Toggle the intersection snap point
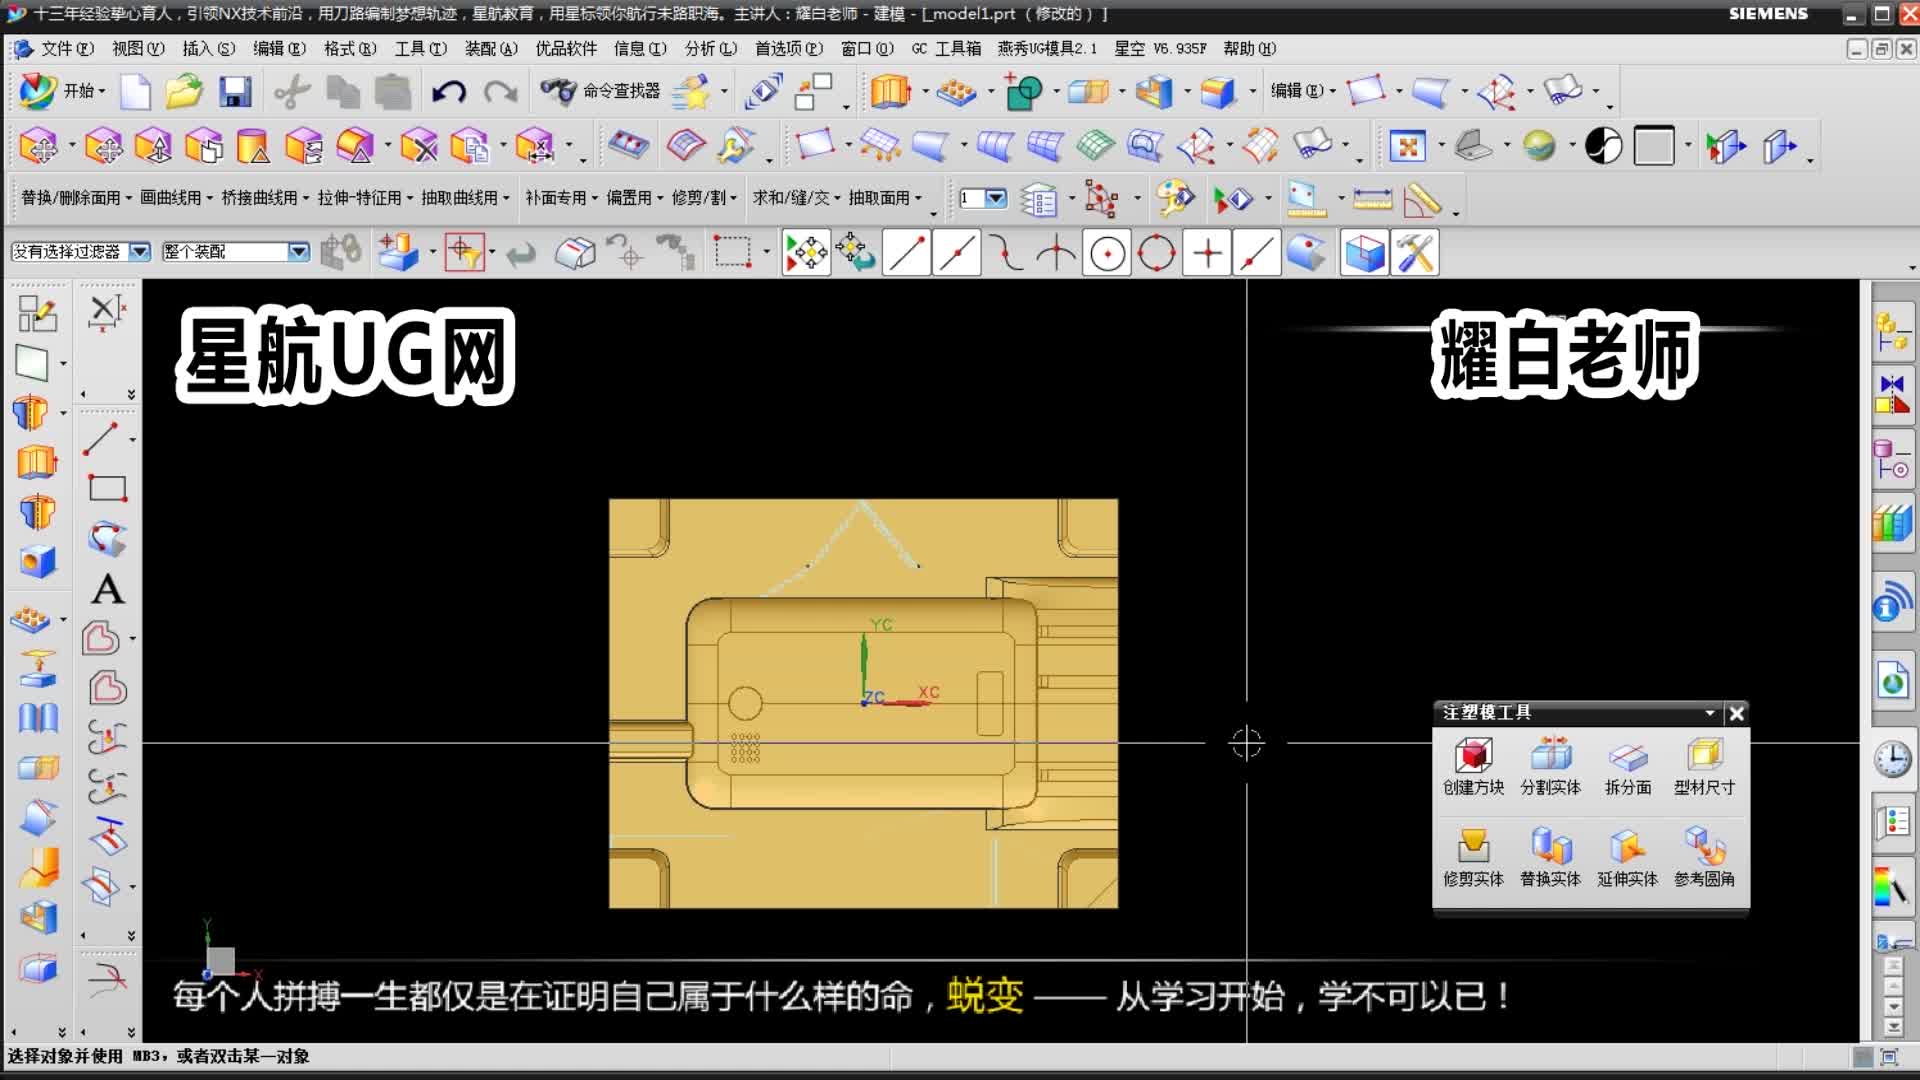Viewport: 1920px width, 1080px height. tap(1056, 253)
